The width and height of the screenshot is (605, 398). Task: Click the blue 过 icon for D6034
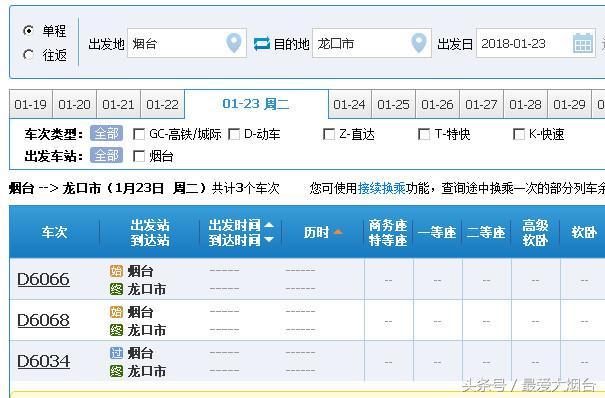pos(116,353)
